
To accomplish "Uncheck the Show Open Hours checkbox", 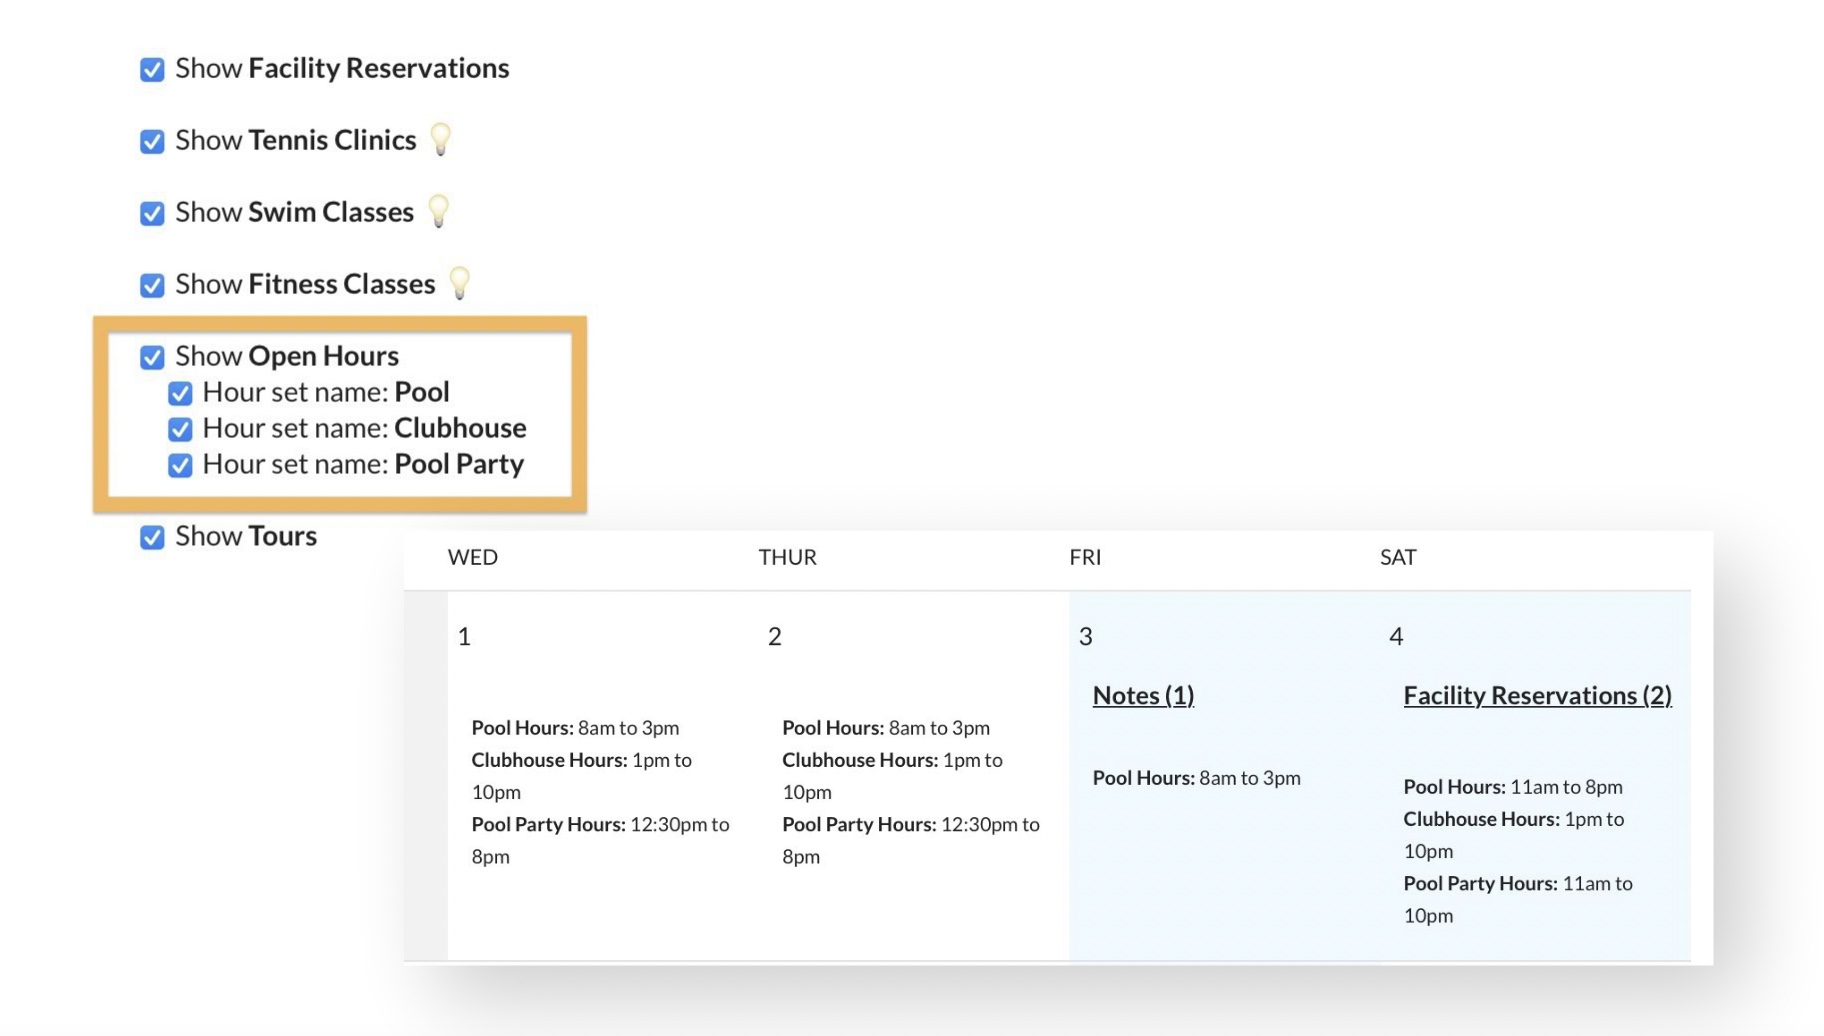I will coord(152,357).
